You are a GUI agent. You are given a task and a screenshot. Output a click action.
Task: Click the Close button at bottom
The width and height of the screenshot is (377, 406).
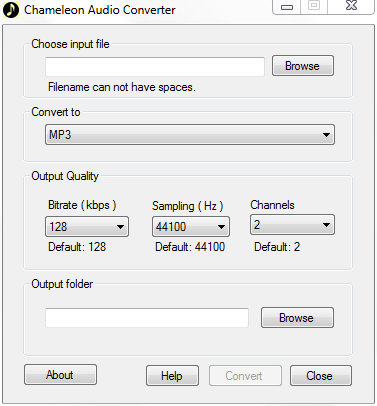(320, 376)
